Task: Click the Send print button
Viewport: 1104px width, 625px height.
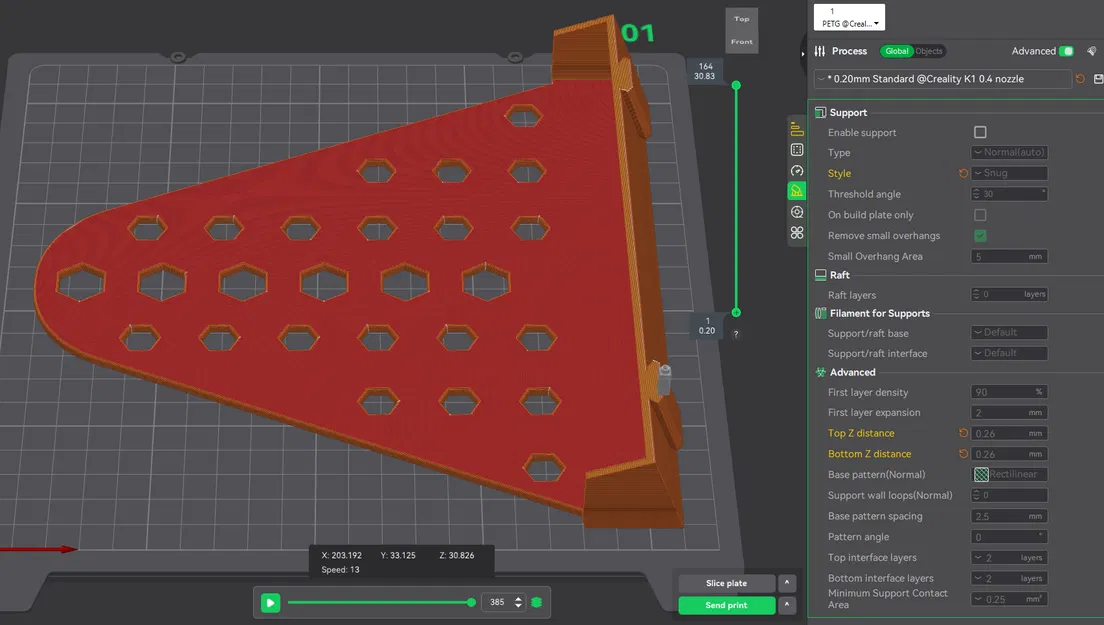Action: (727, 605)
